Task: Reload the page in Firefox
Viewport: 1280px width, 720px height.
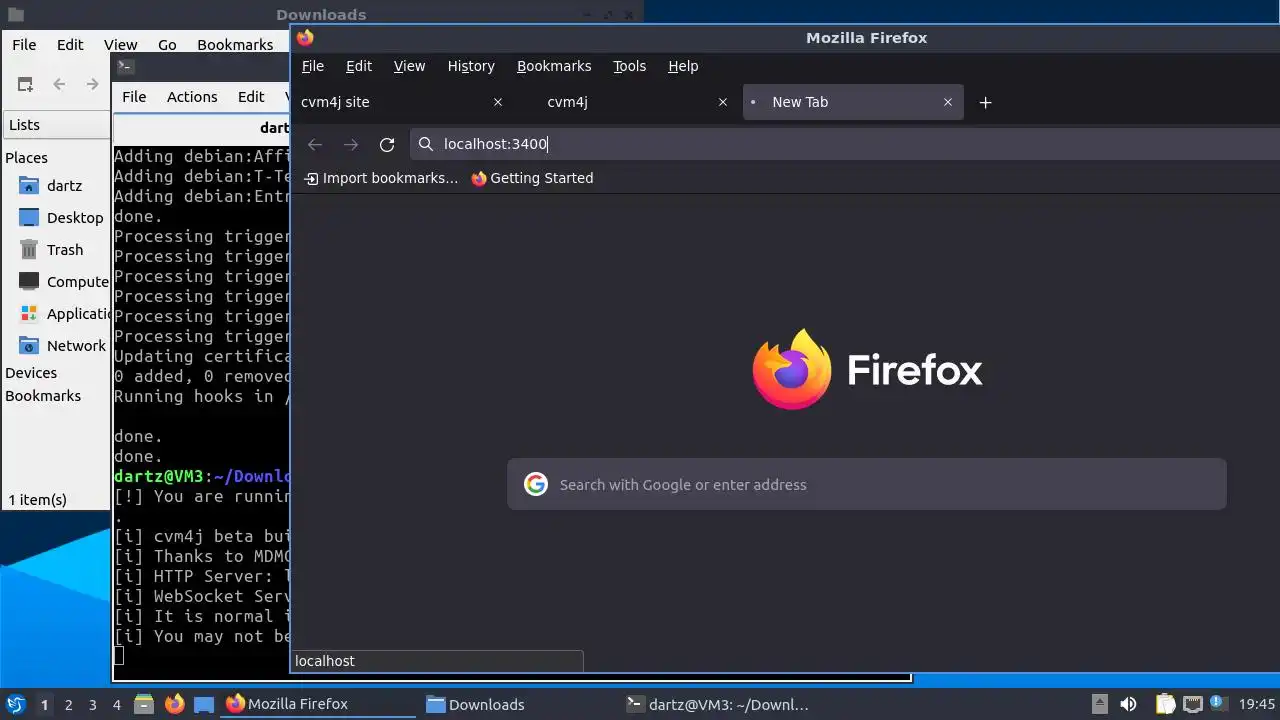Action: pos(387,145)
